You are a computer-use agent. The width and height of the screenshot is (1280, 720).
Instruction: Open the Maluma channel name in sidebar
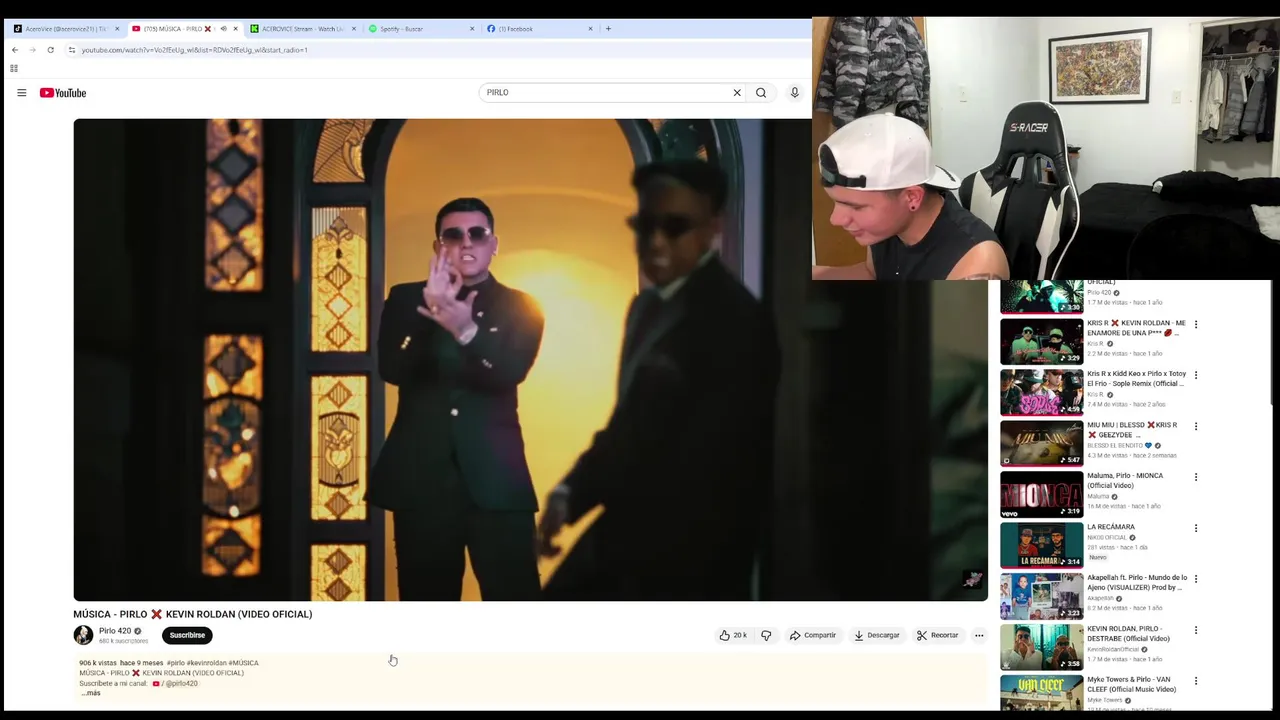coord(1098,496)
